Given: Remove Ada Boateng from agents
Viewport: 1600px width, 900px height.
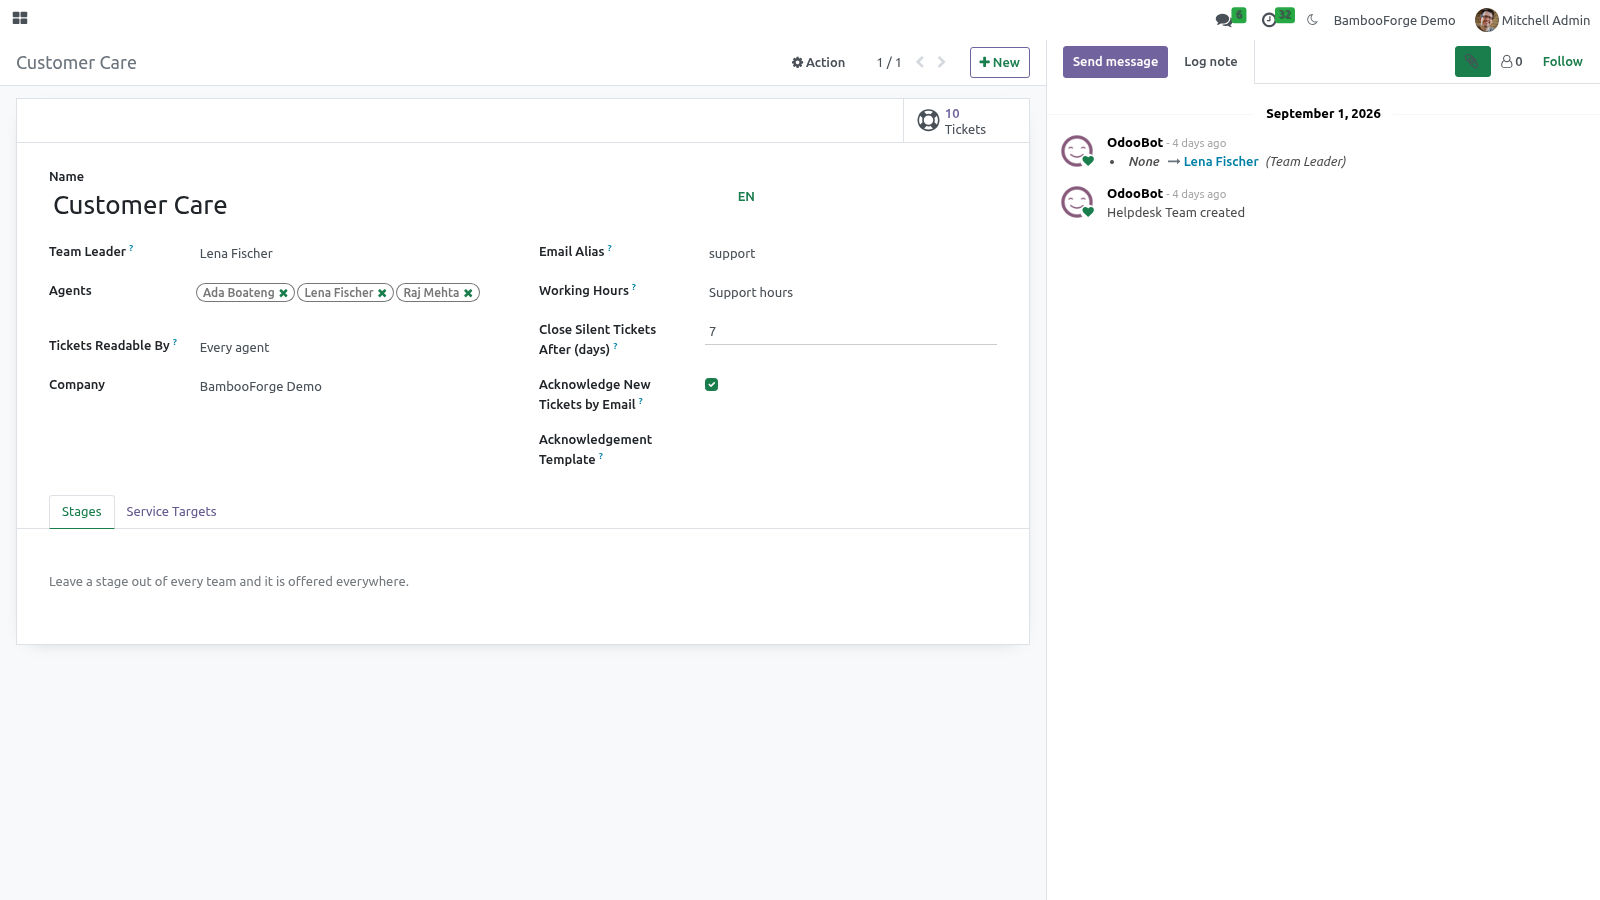Looking at the screenshot, I should click(284, 293).
